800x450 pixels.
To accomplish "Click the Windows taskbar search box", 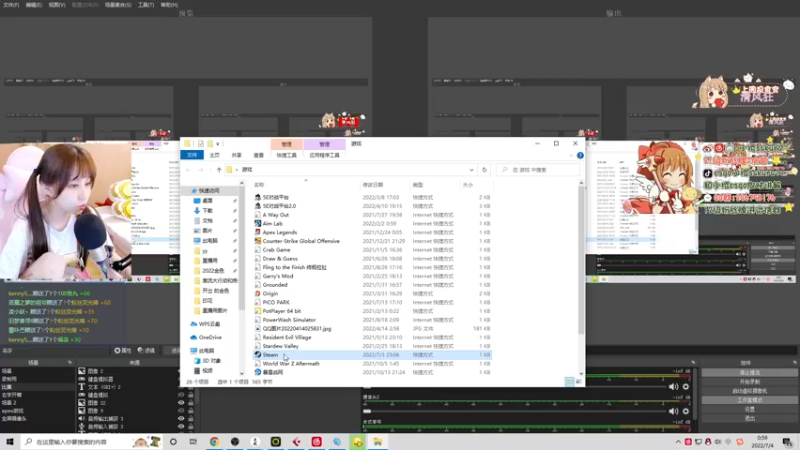I will click(x=91, y=441).
